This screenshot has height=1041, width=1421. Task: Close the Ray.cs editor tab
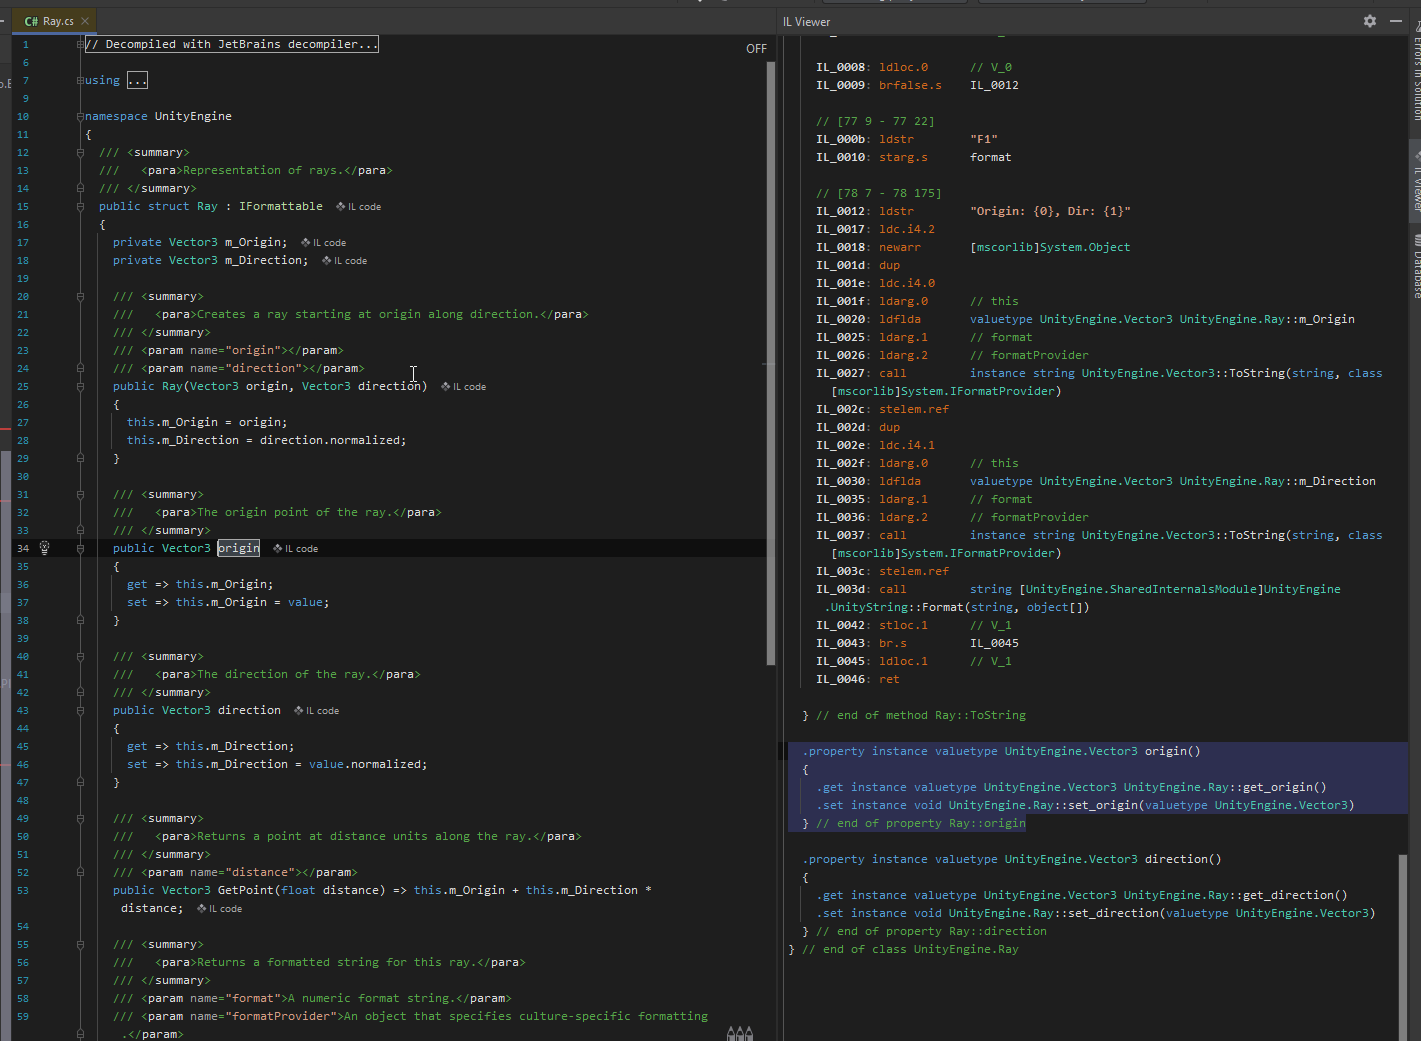(x=83, y=19)
